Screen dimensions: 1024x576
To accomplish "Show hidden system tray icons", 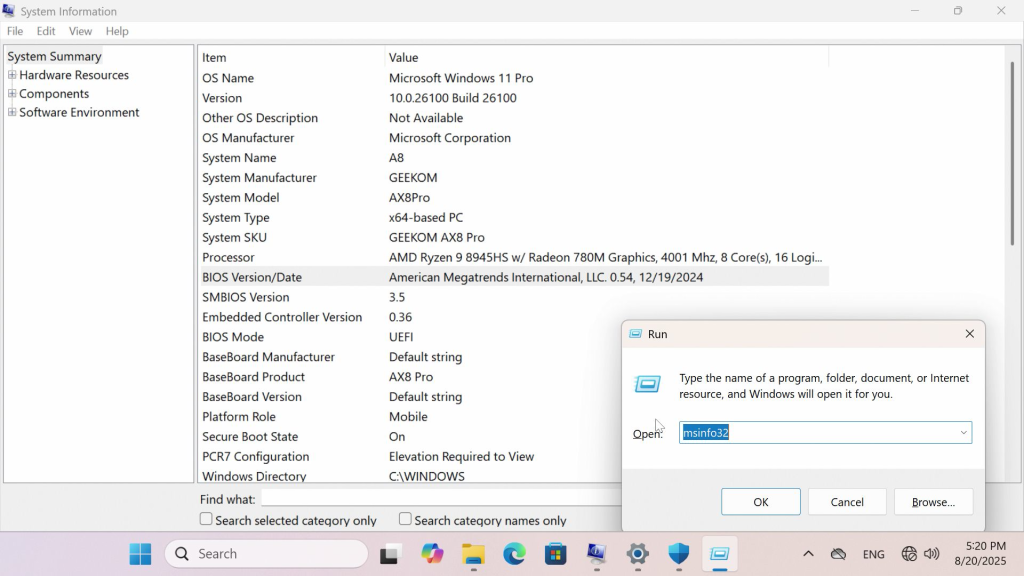I will coord(808,554).
